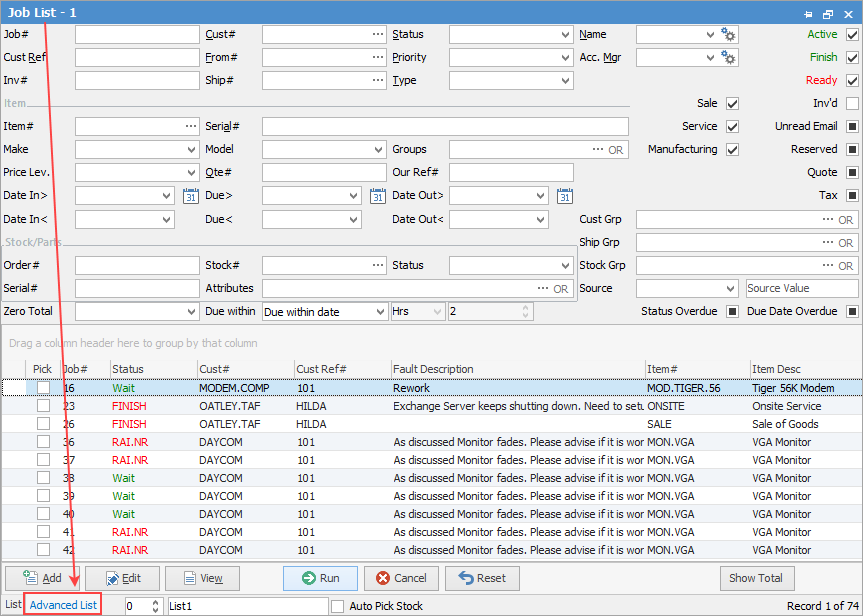Click the gear icon beside Acc. Mgr
This screenshot has height=616, width=863.
tap(729, 58)
